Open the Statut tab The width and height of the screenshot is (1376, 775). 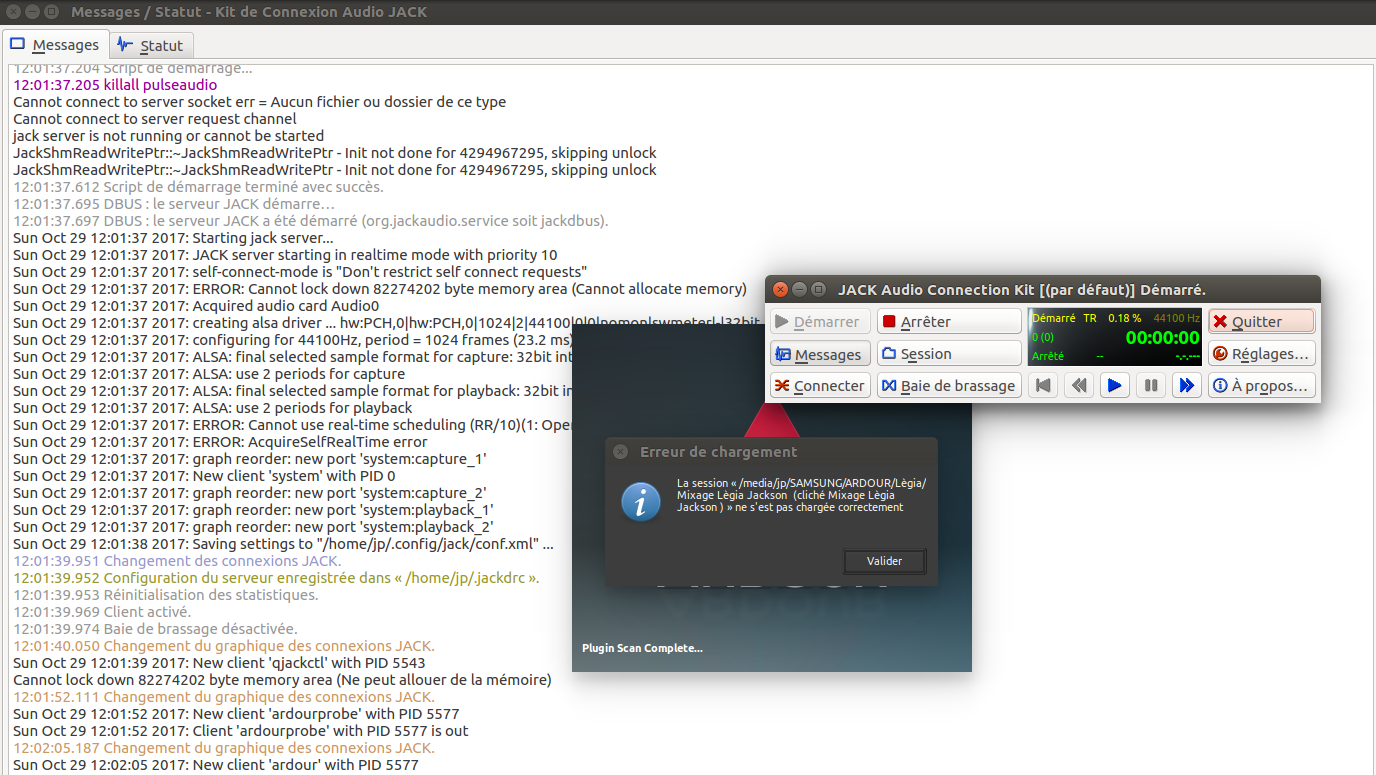tap(150, 45)
